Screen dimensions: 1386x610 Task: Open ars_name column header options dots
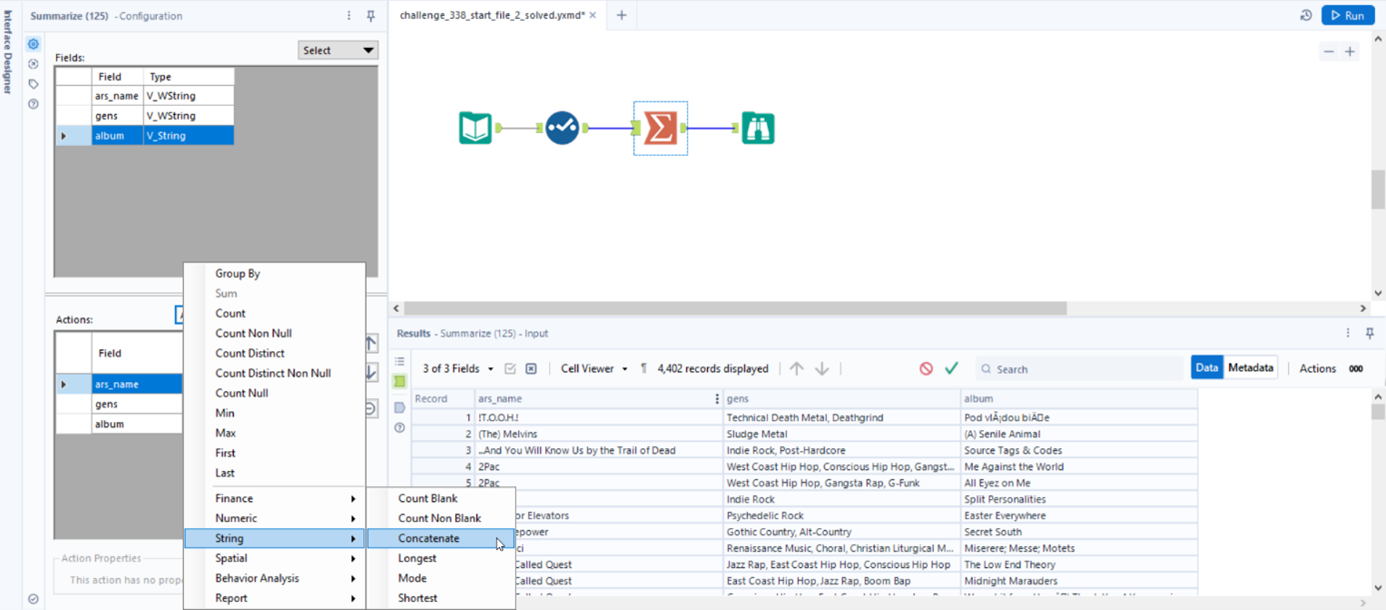[717, 399]
